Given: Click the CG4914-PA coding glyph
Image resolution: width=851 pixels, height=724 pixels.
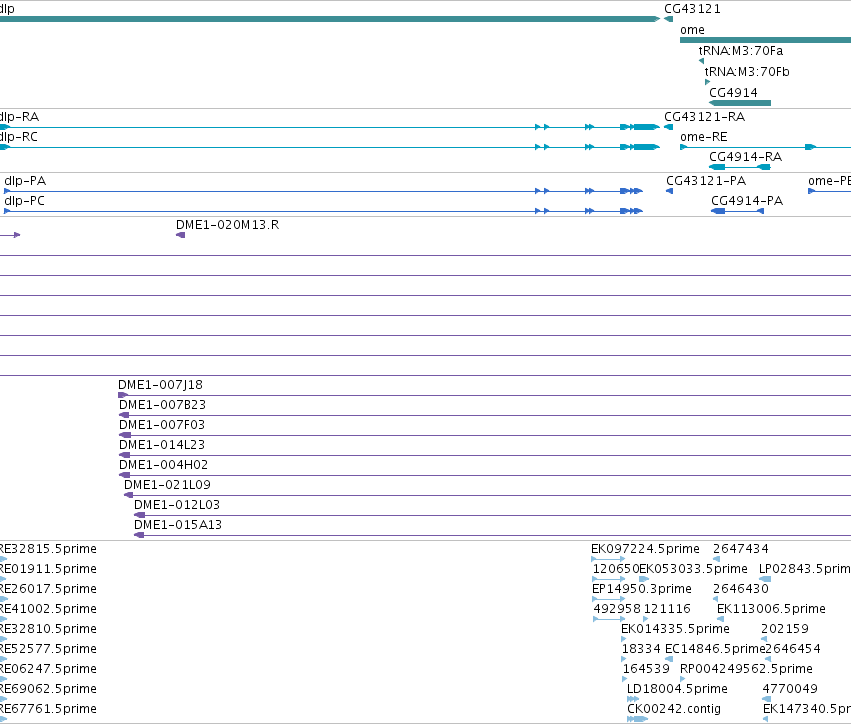Looking at the screenshot, I should coord(738,211).
